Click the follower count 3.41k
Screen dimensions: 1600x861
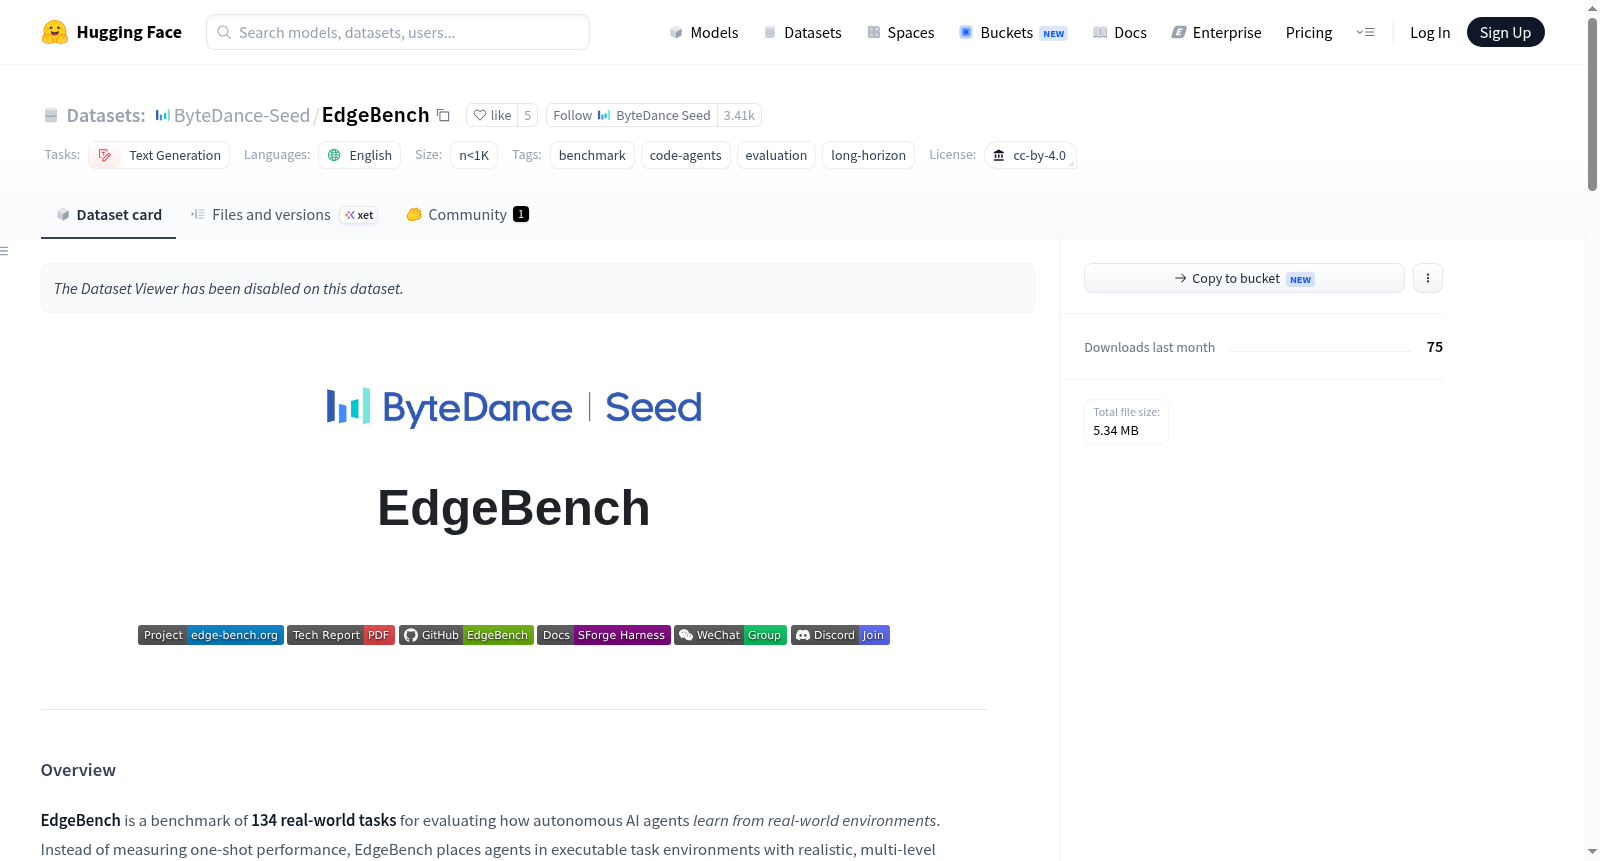pyautogui.click(x=739, y=115)
